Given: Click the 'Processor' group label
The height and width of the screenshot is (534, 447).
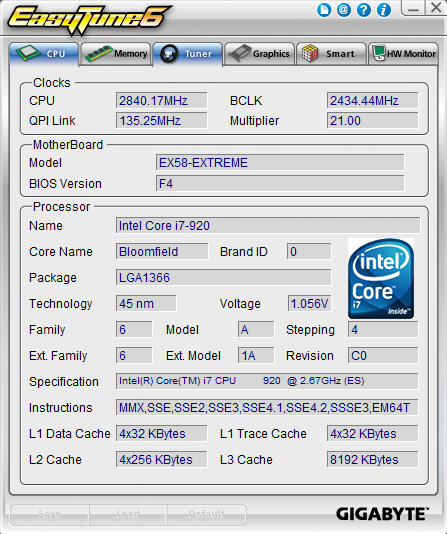Looking at the screenshot, I should pyautogui.click(x=61, y=207).
